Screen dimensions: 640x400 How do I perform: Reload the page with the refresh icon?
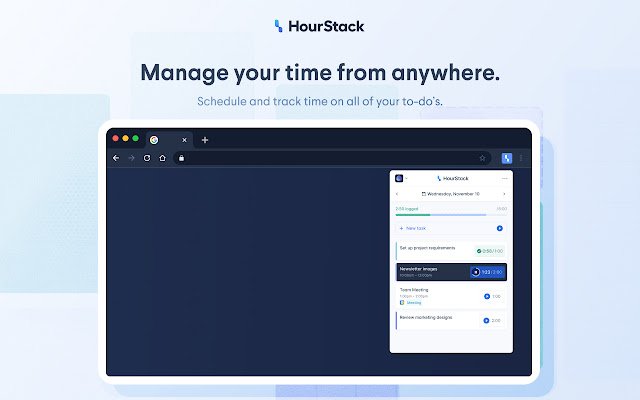tap(147, 158)
